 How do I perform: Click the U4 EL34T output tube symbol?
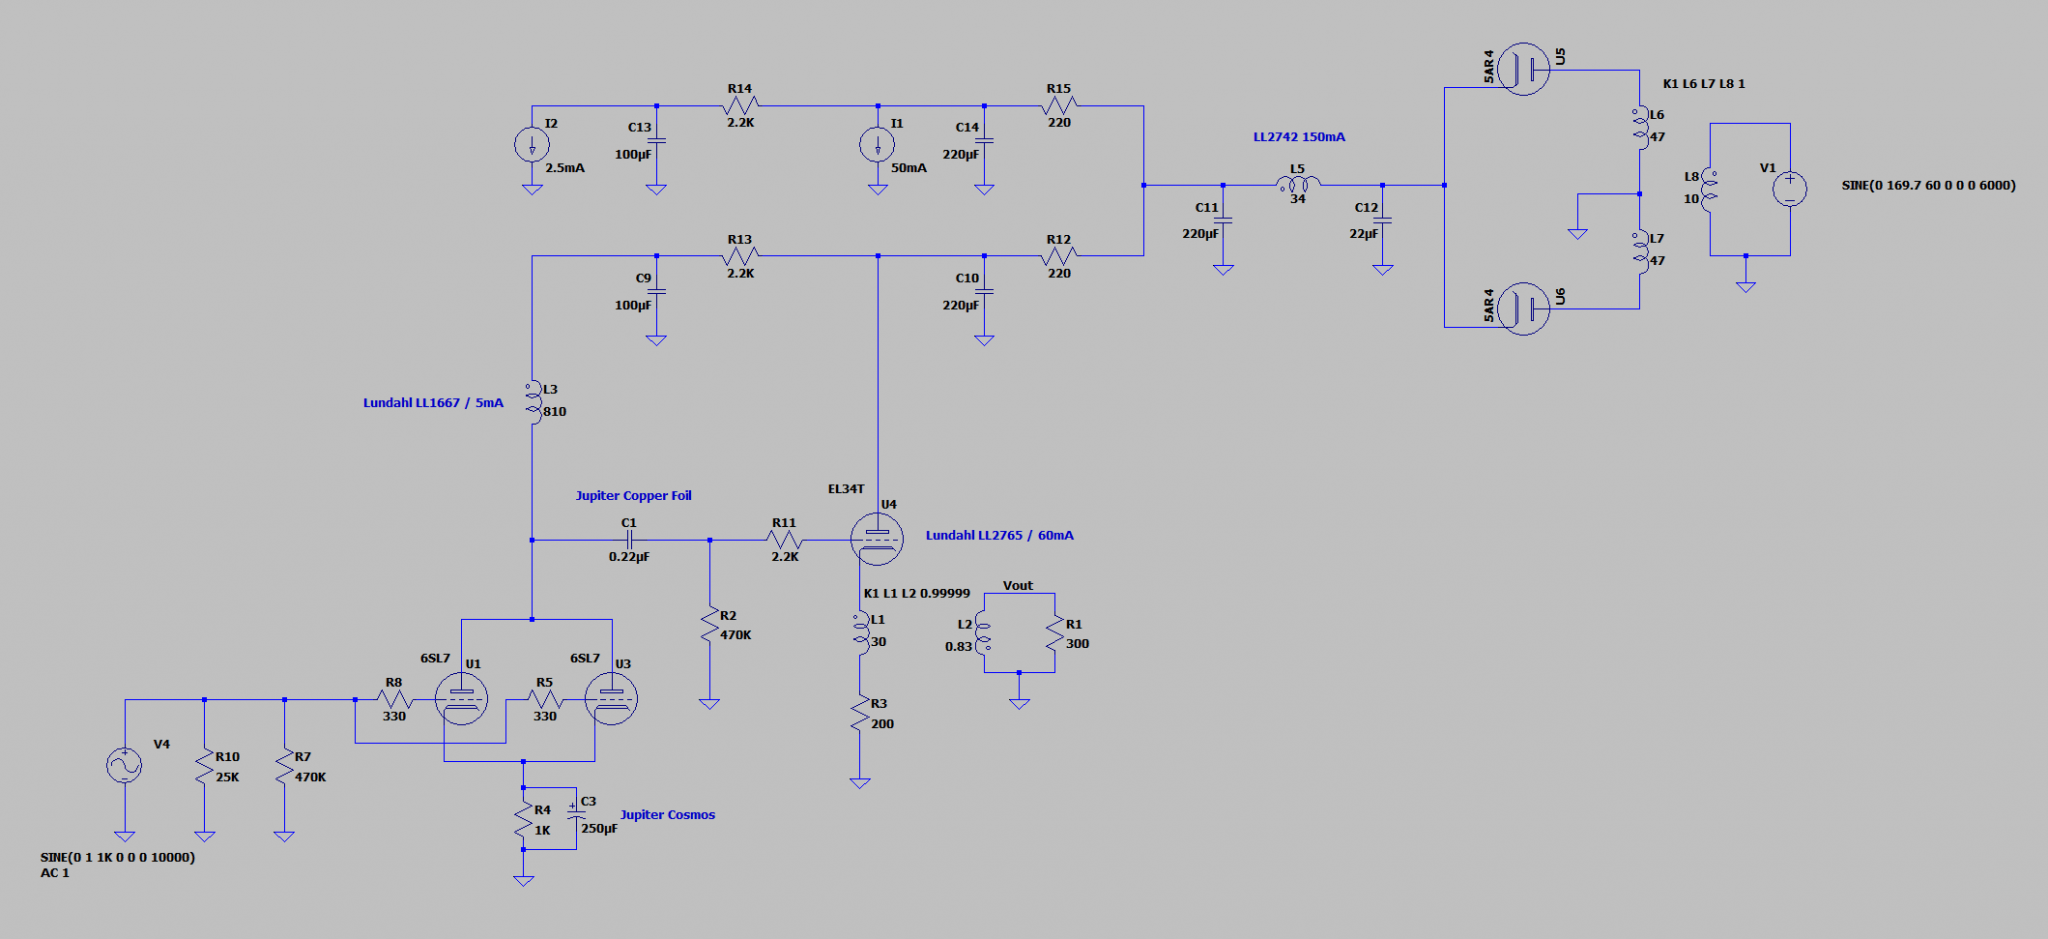coord(877,539)
